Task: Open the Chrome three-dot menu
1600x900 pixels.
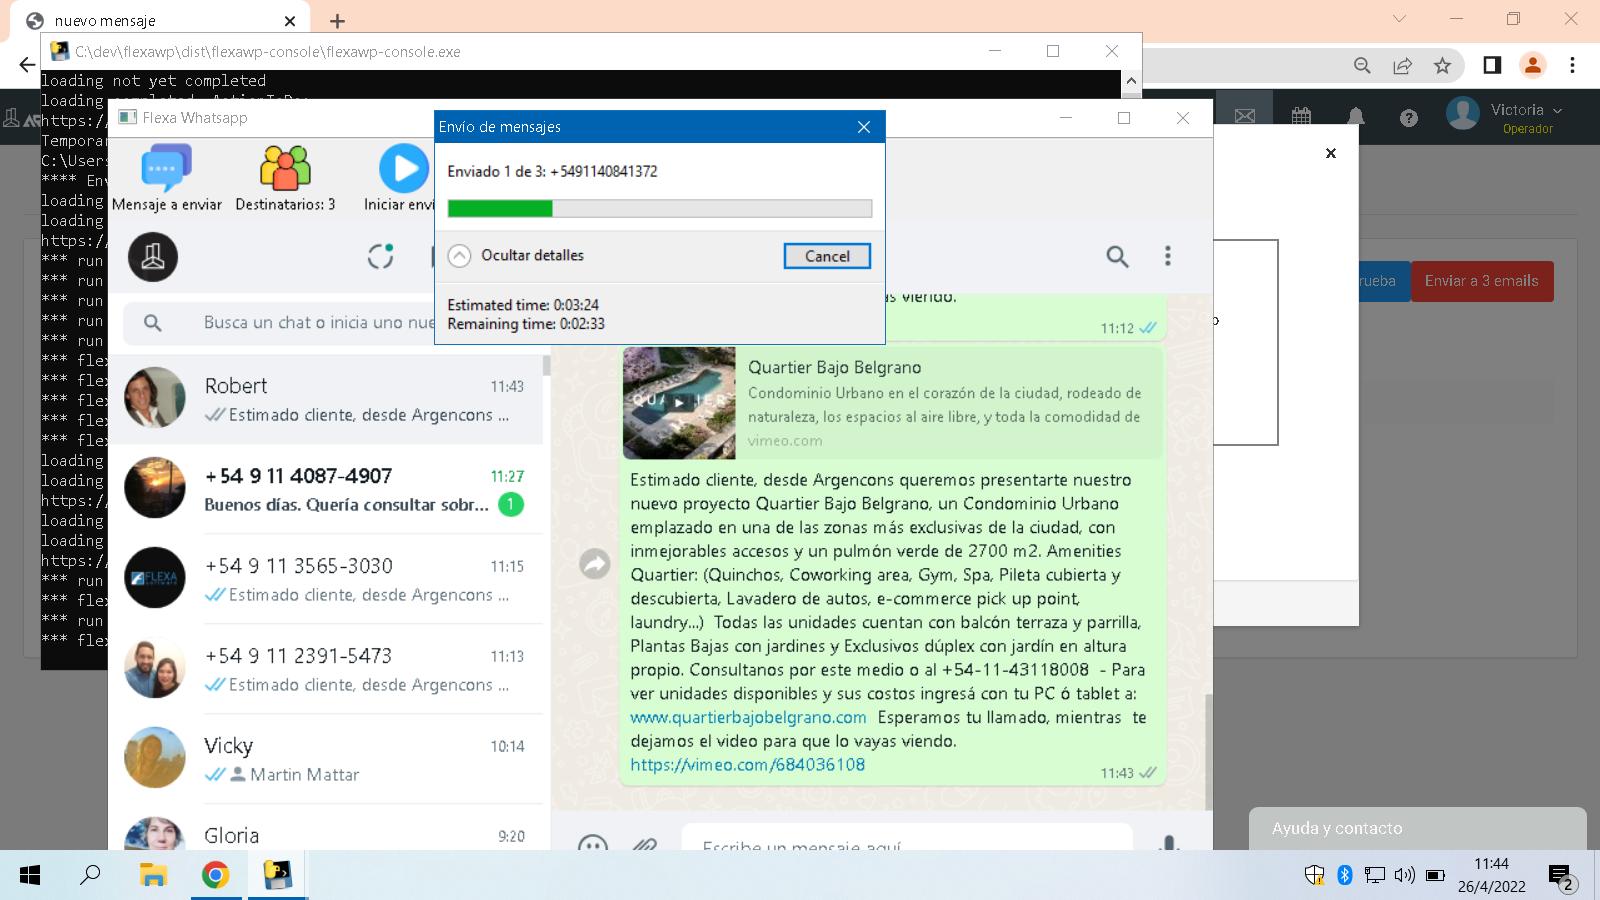Action: tap(1572, 65)
